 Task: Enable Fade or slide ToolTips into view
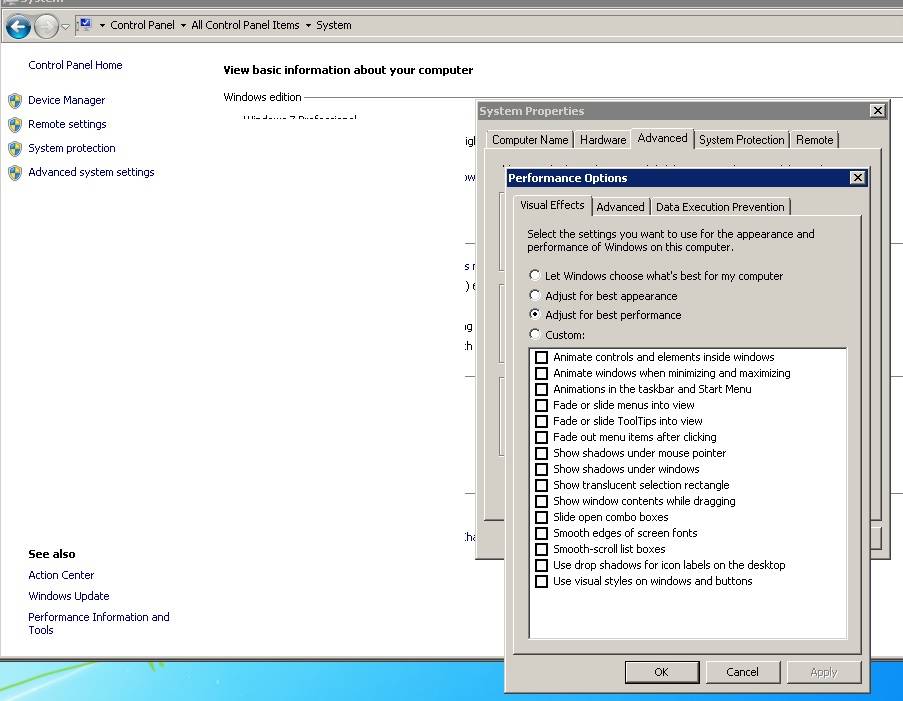coord(541,421)
